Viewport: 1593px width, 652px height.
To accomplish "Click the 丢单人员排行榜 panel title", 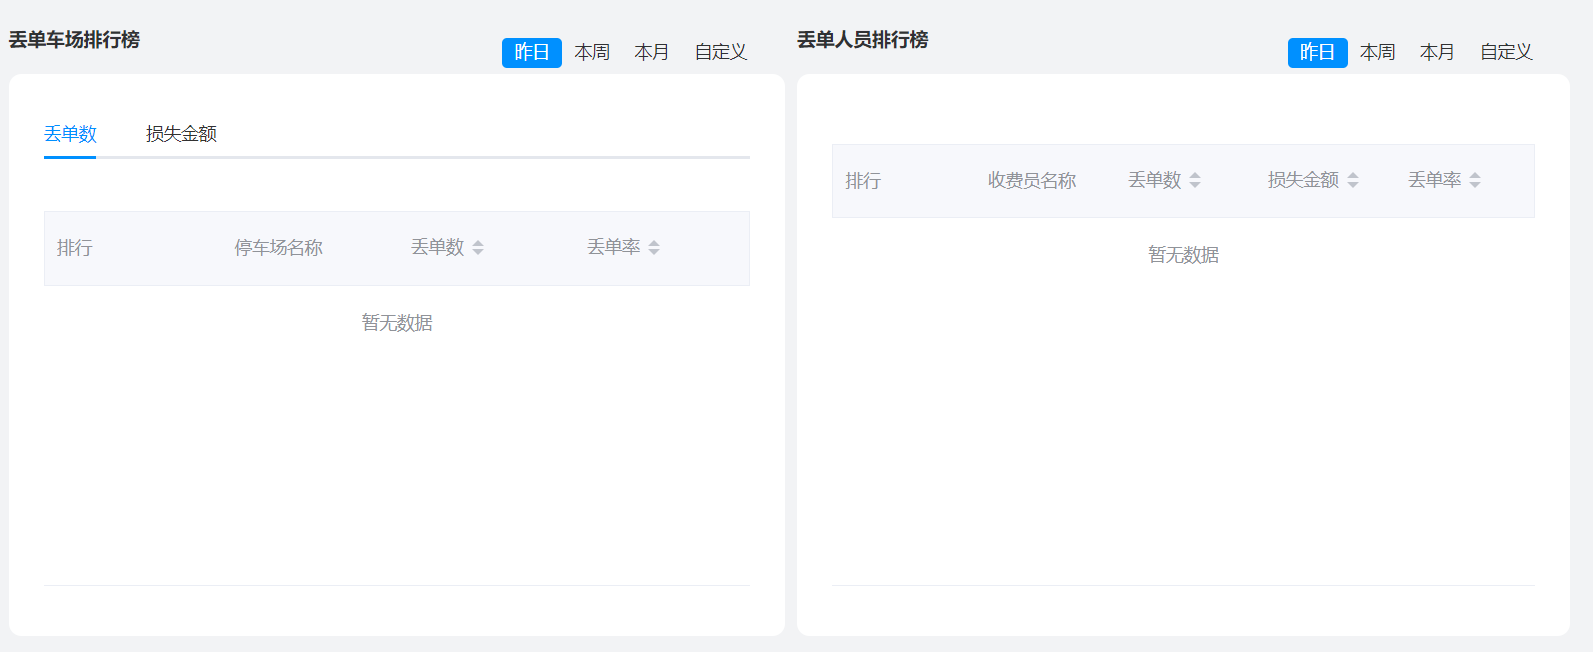I will click(862, 40).
